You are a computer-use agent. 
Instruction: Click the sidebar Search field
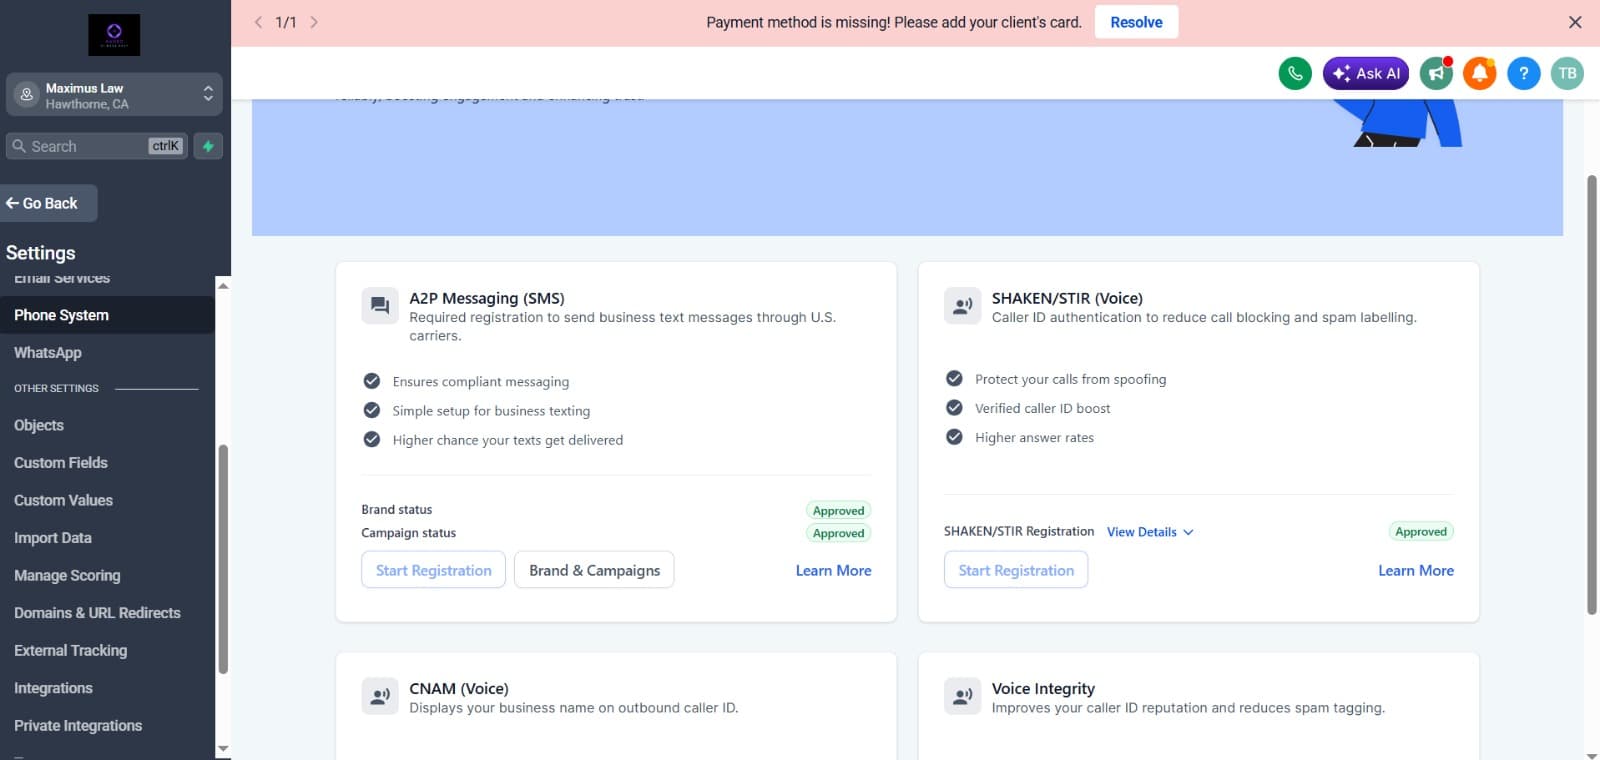click(97, 146)
